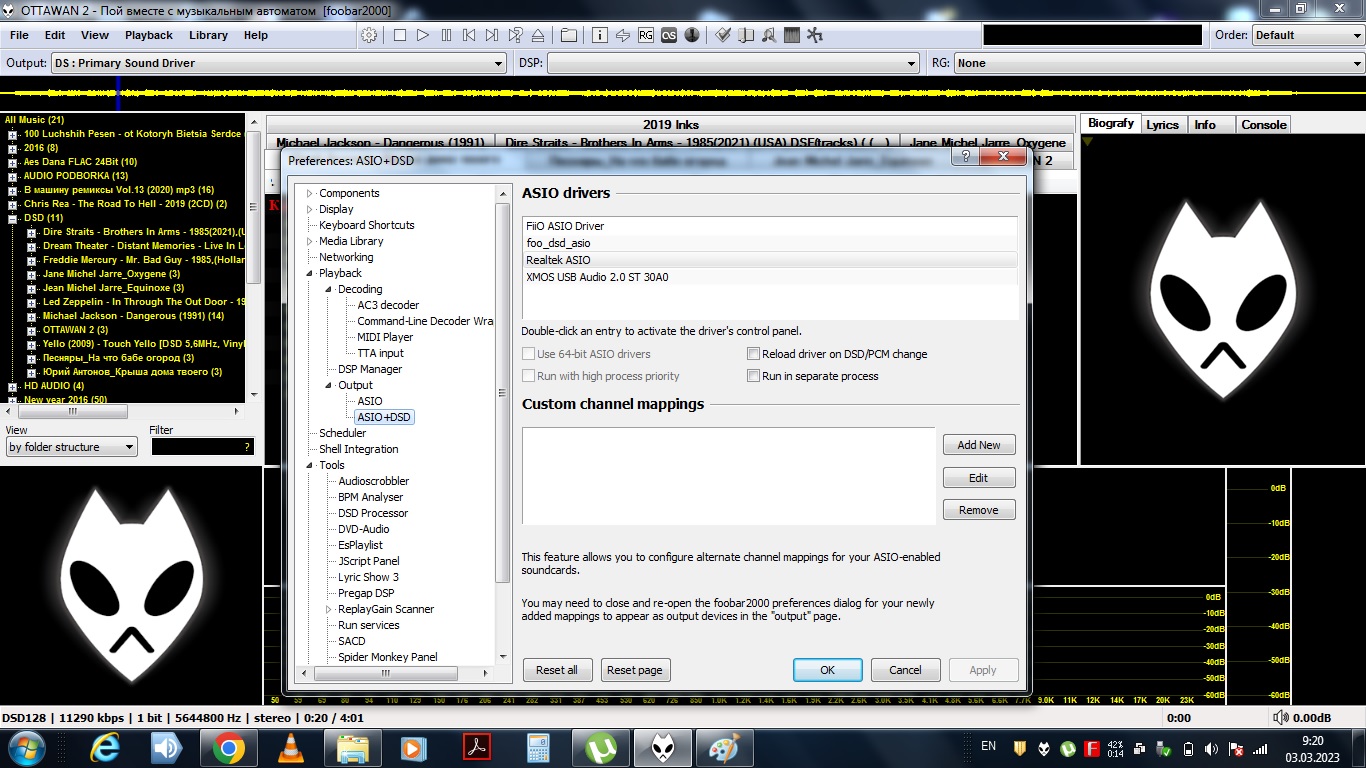Click the RG ReplayGain toolbar icon
This screenshot has width=1366, height=768.
point(646,35)
